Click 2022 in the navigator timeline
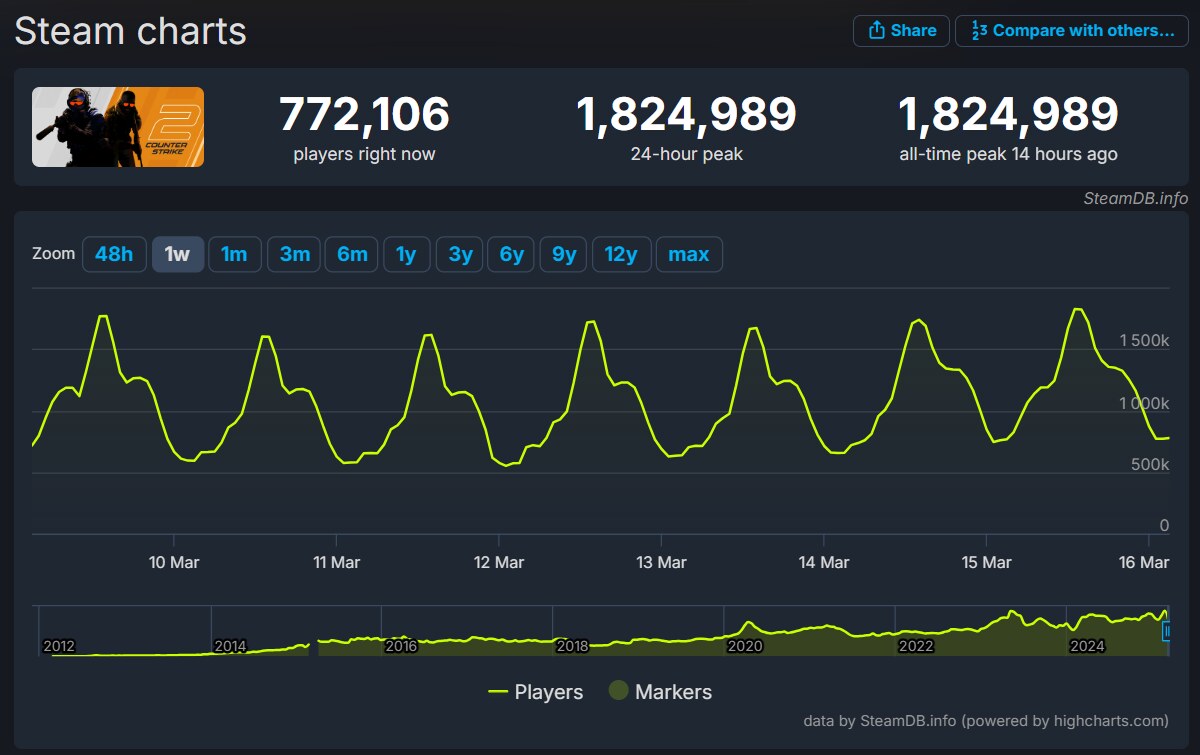The height and width of the screenshot is (755, 1200). 916,646
